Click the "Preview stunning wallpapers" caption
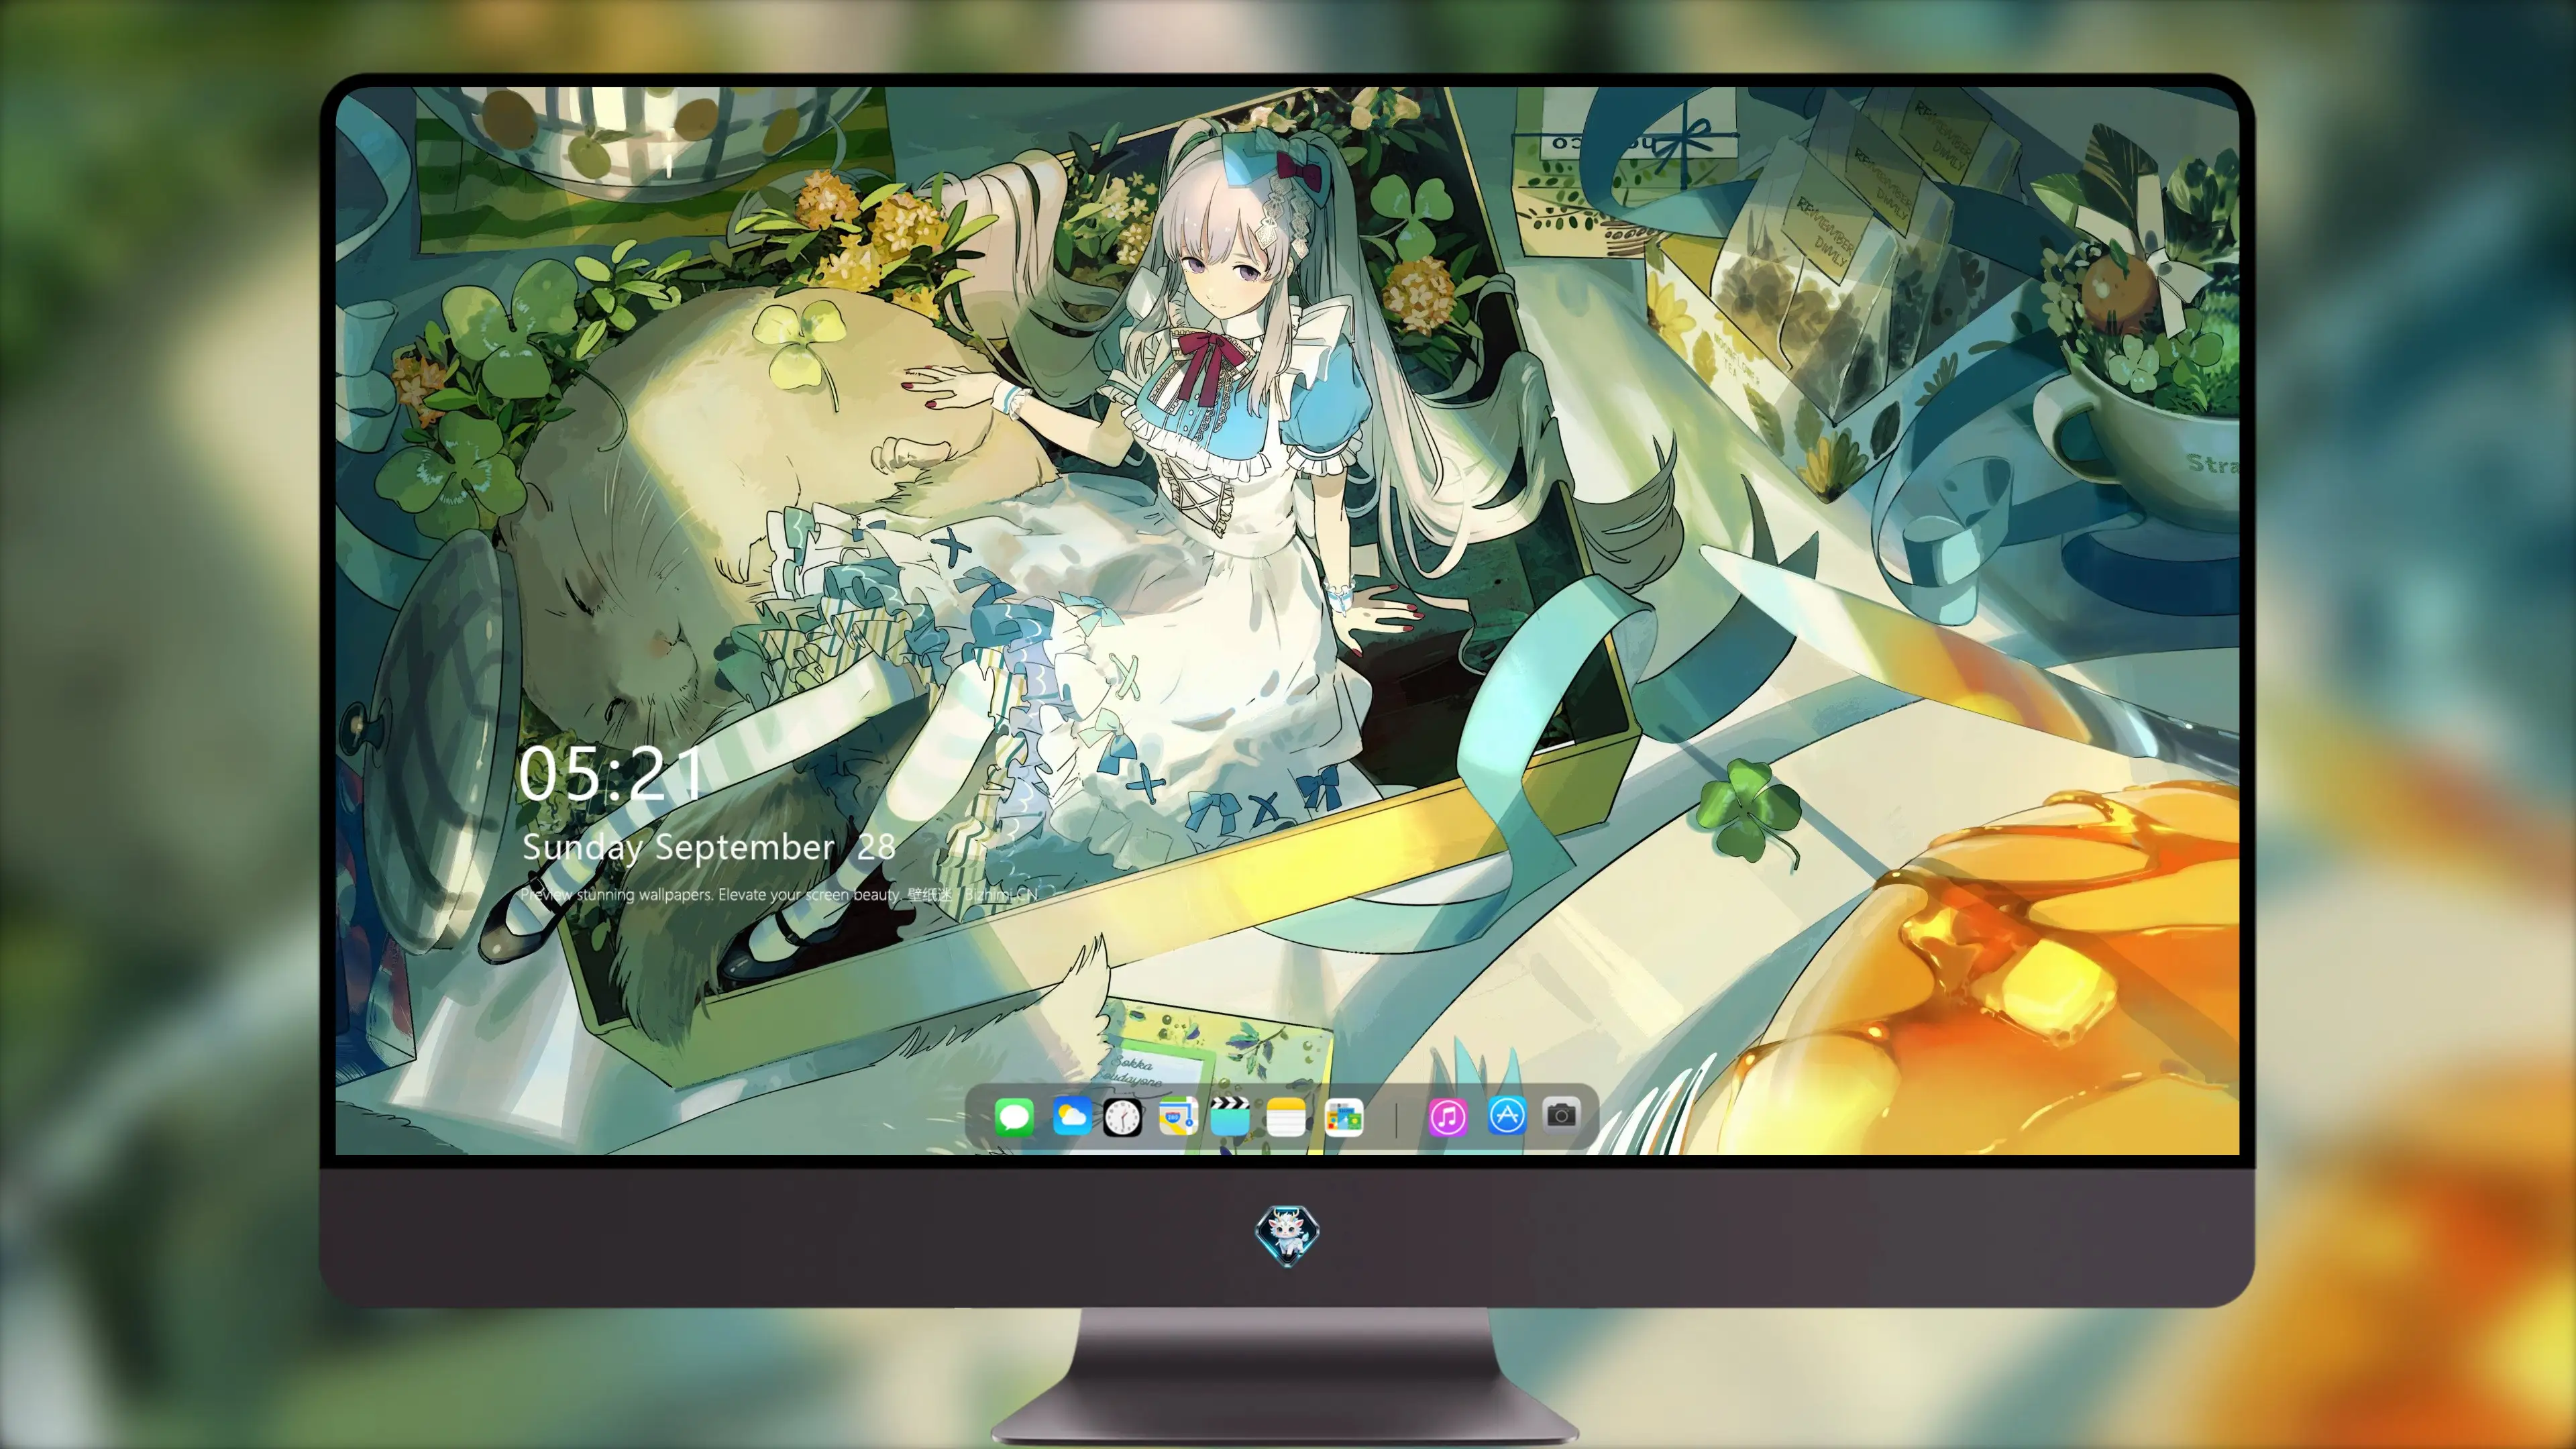 tap(780, 894)
